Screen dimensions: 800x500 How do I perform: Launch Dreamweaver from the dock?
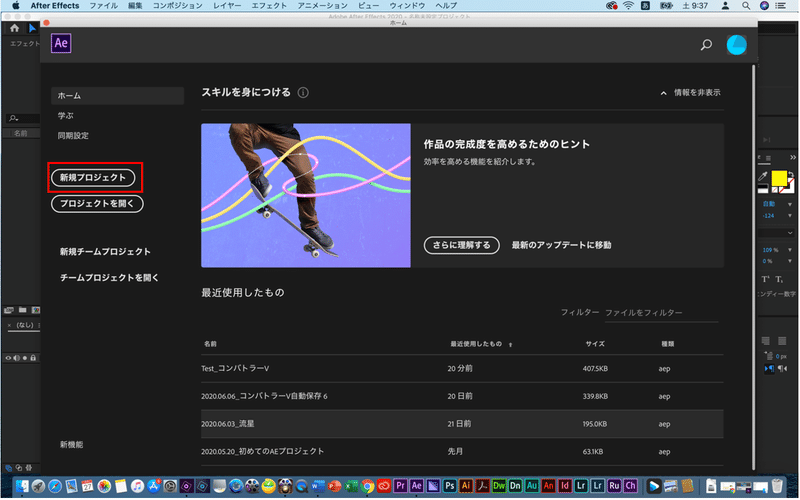pos(499,486)
